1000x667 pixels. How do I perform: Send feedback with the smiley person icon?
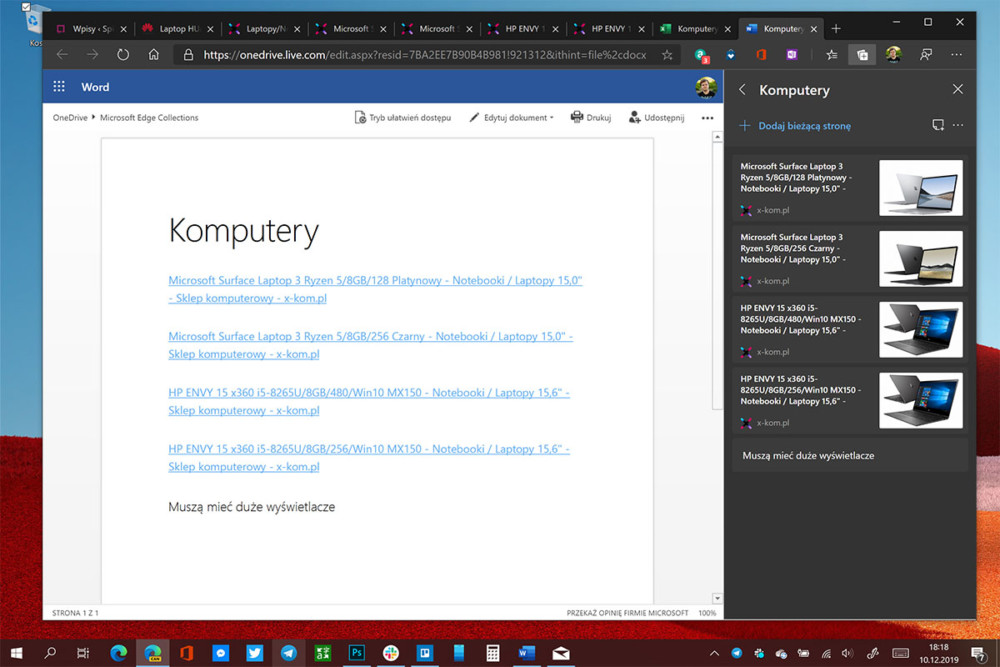(926, 55)
